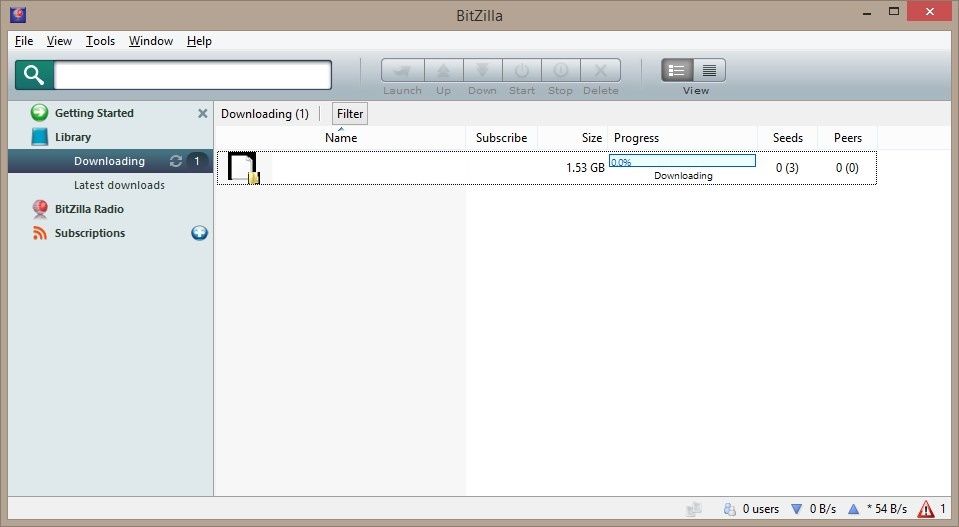Click the 0 B/s download speed
959x527 pixels.
[x=823, y=509]
